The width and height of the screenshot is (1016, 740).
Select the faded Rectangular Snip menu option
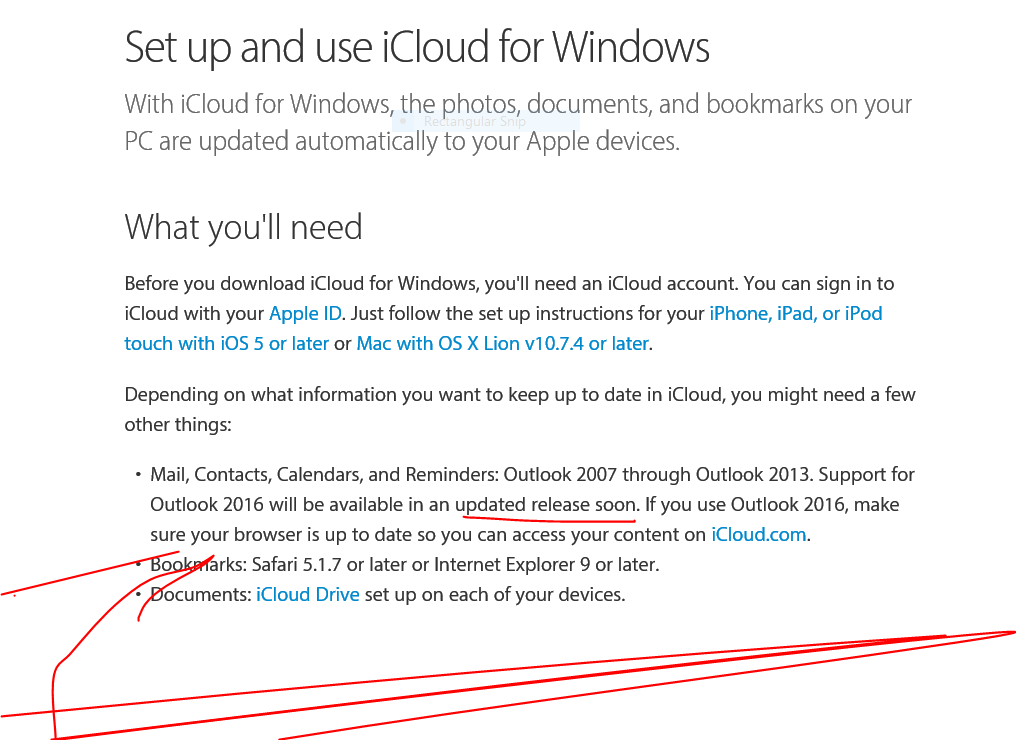(476, 122)
